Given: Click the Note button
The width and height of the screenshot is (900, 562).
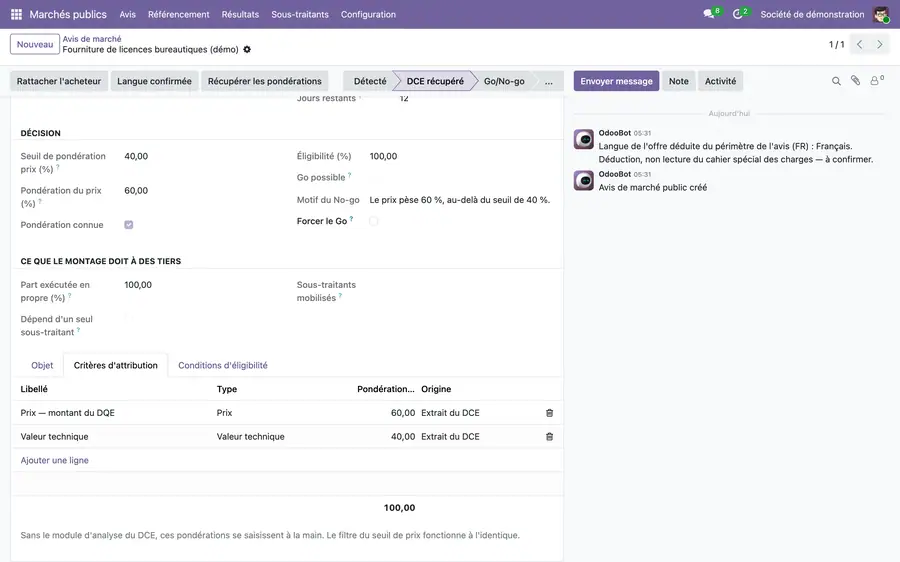Looking at the screenshot, I should (x=678, y=81).
